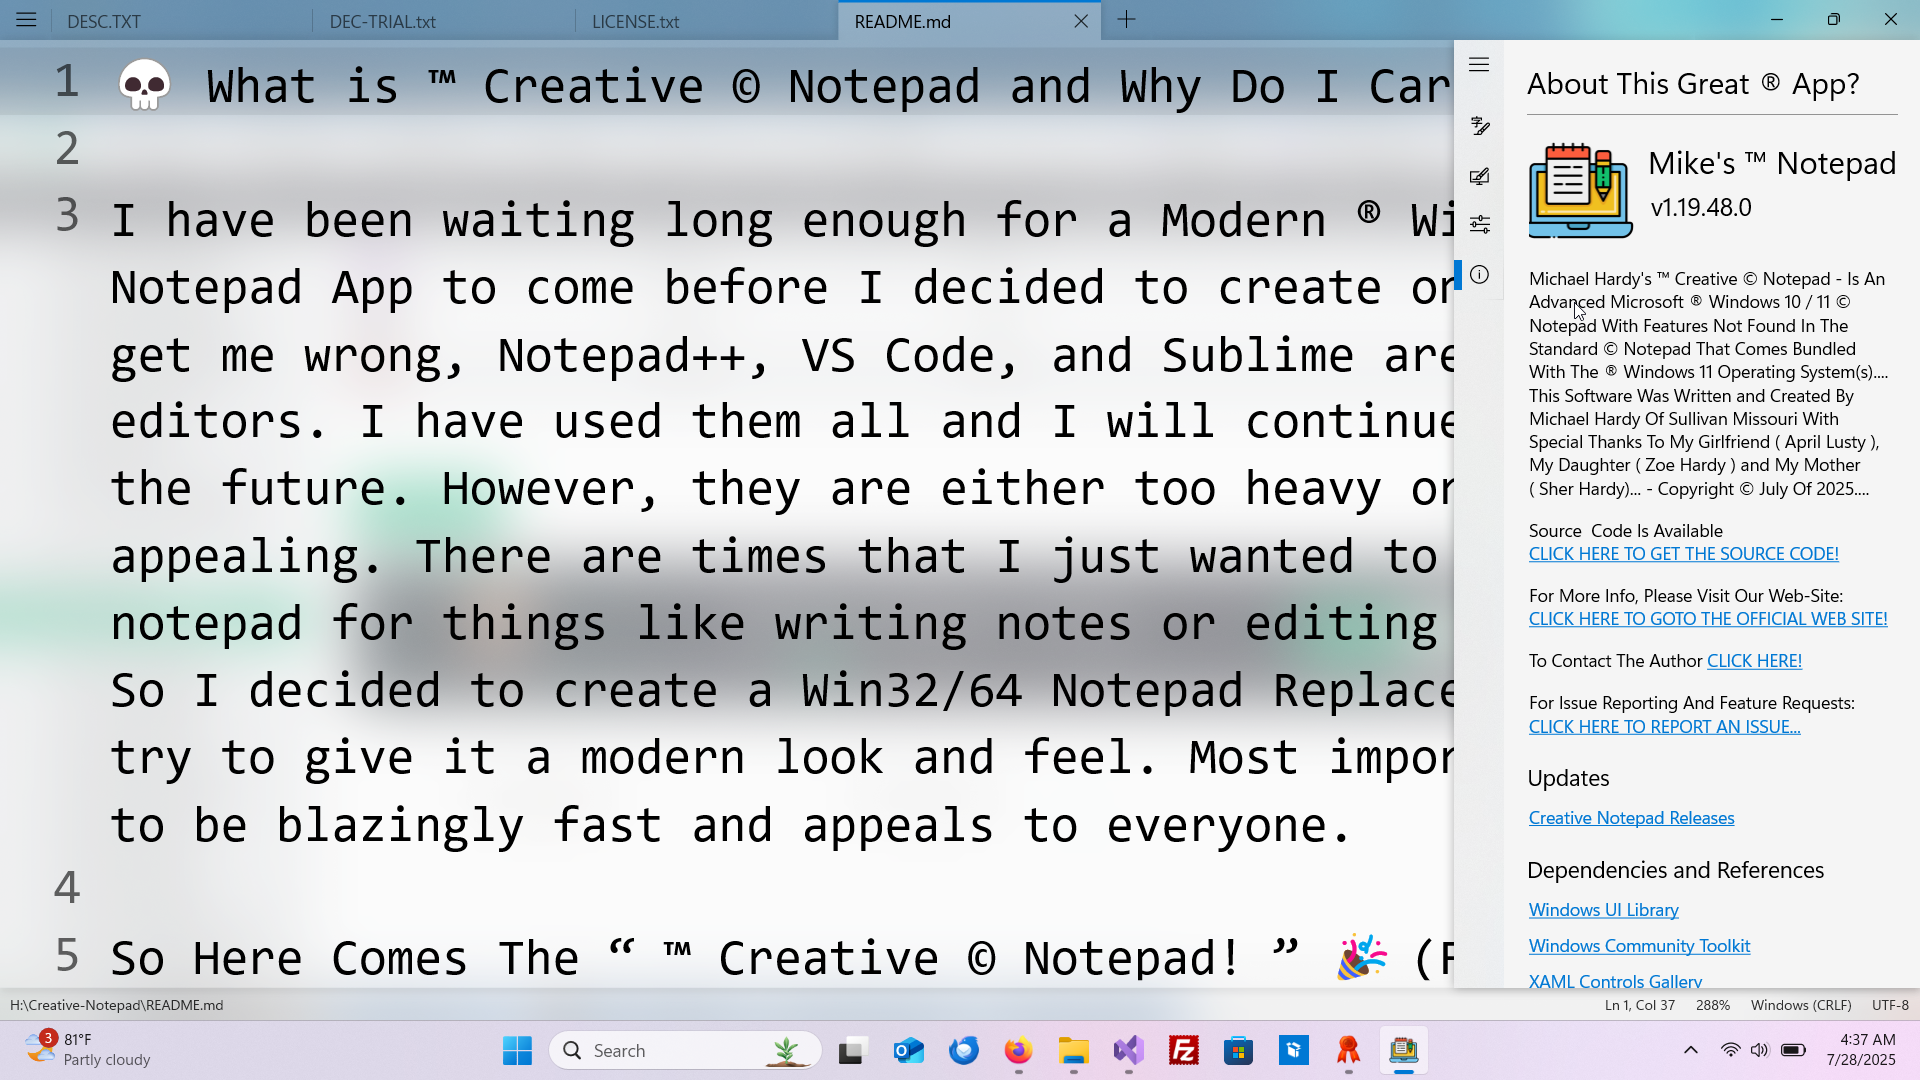The height and width of the screenshot is (1080, 1920).
Task: Open the volume control in tray
Action: tap(1760, 1050)
